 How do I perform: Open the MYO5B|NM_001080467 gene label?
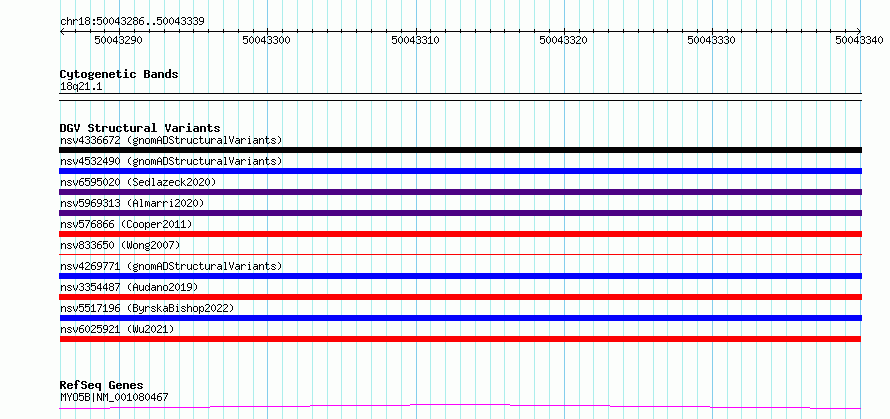tap(114, 397)
